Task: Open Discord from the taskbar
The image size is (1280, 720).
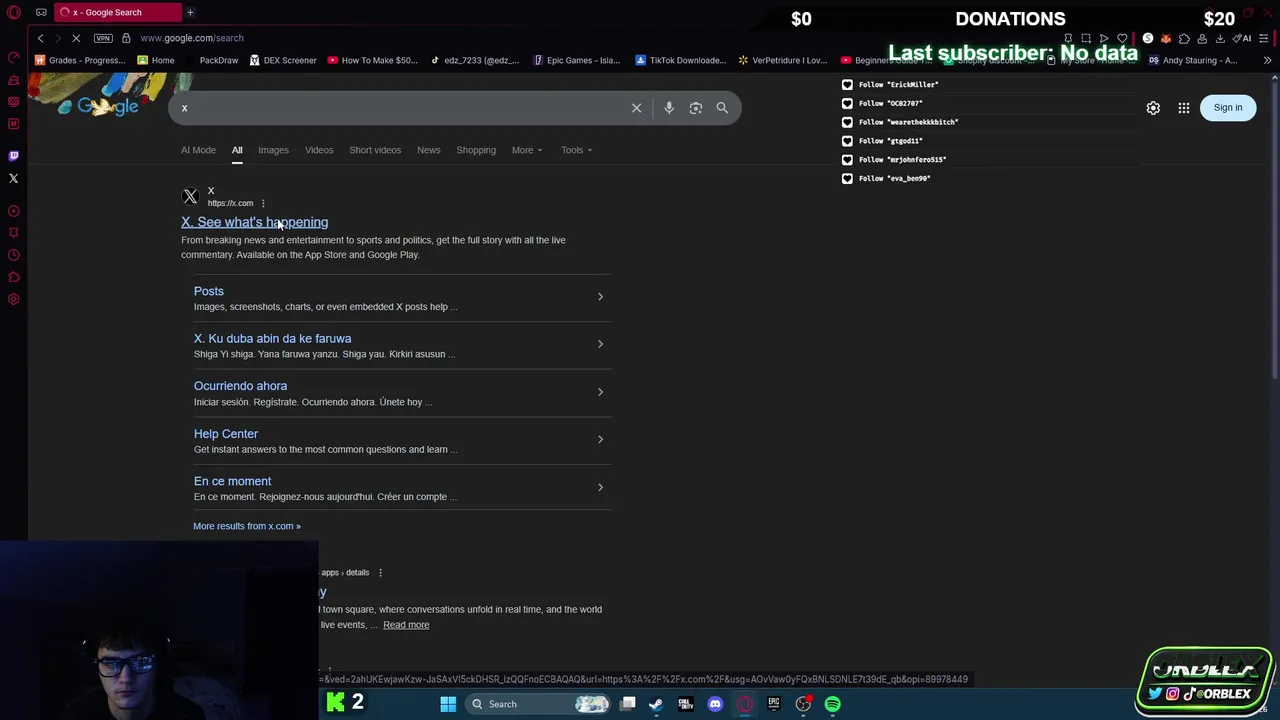Action: [715, 704]
